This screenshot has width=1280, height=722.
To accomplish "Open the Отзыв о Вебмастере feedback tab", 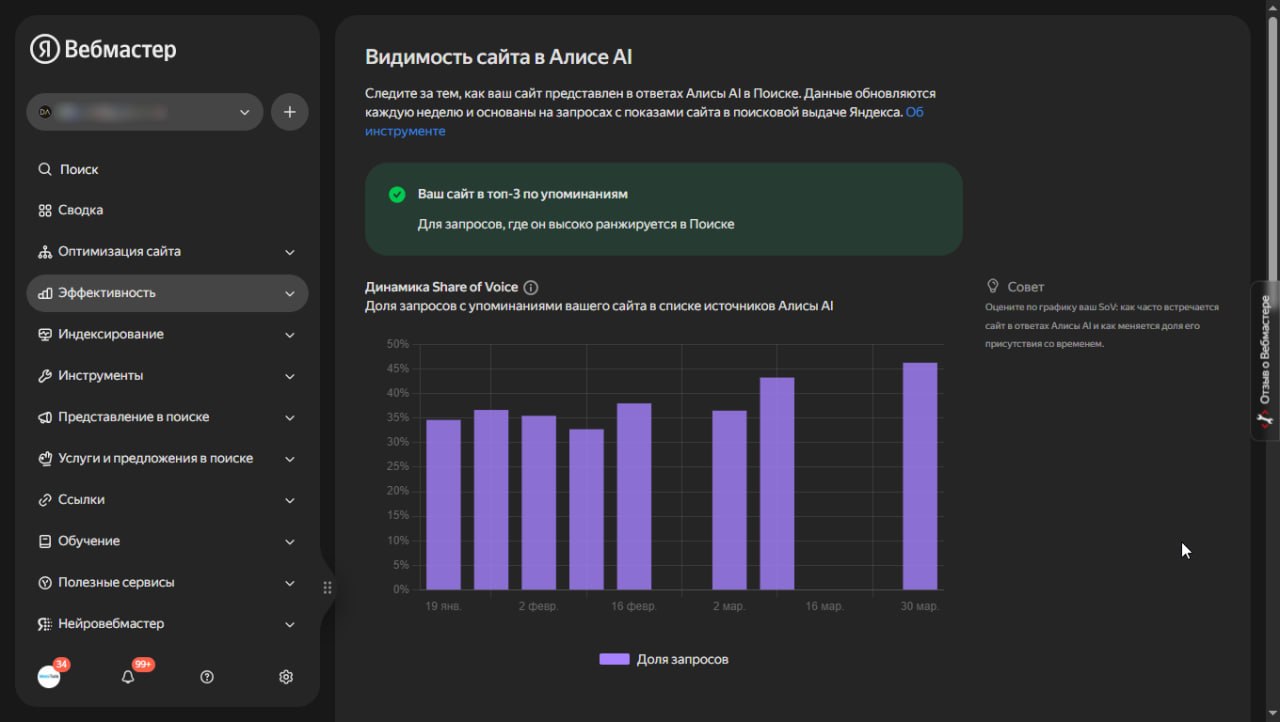I will tap(1265, 360).
